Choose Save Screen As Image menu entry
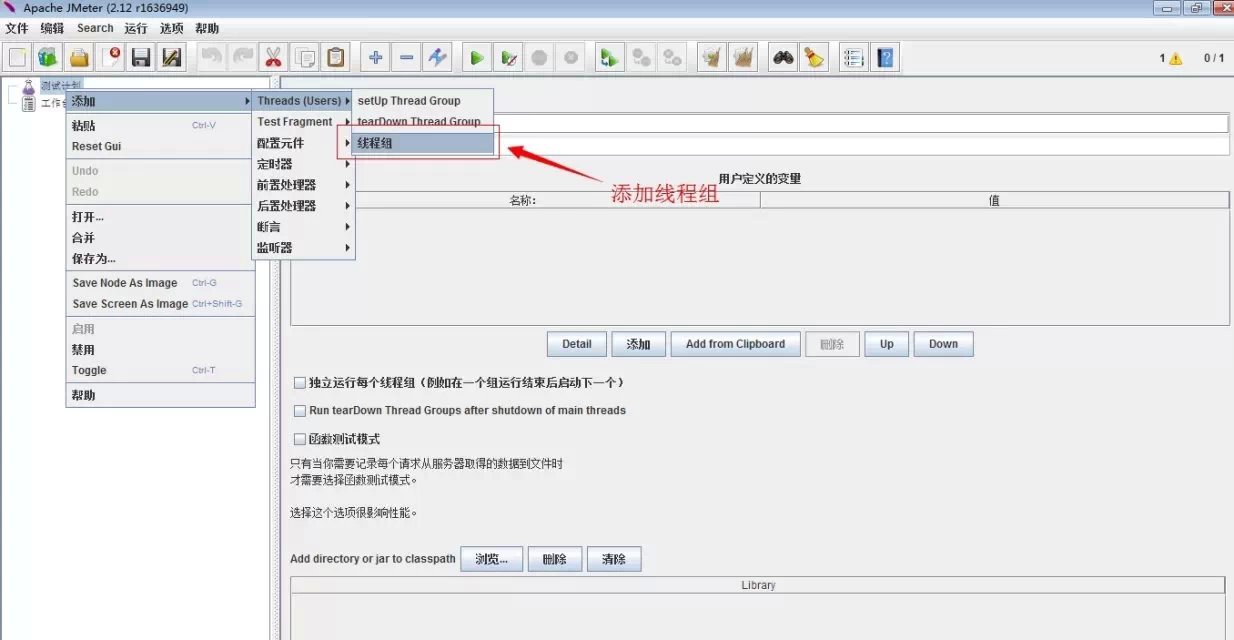Viewport: 1234px width, 640px height. (x=160, y=304)
